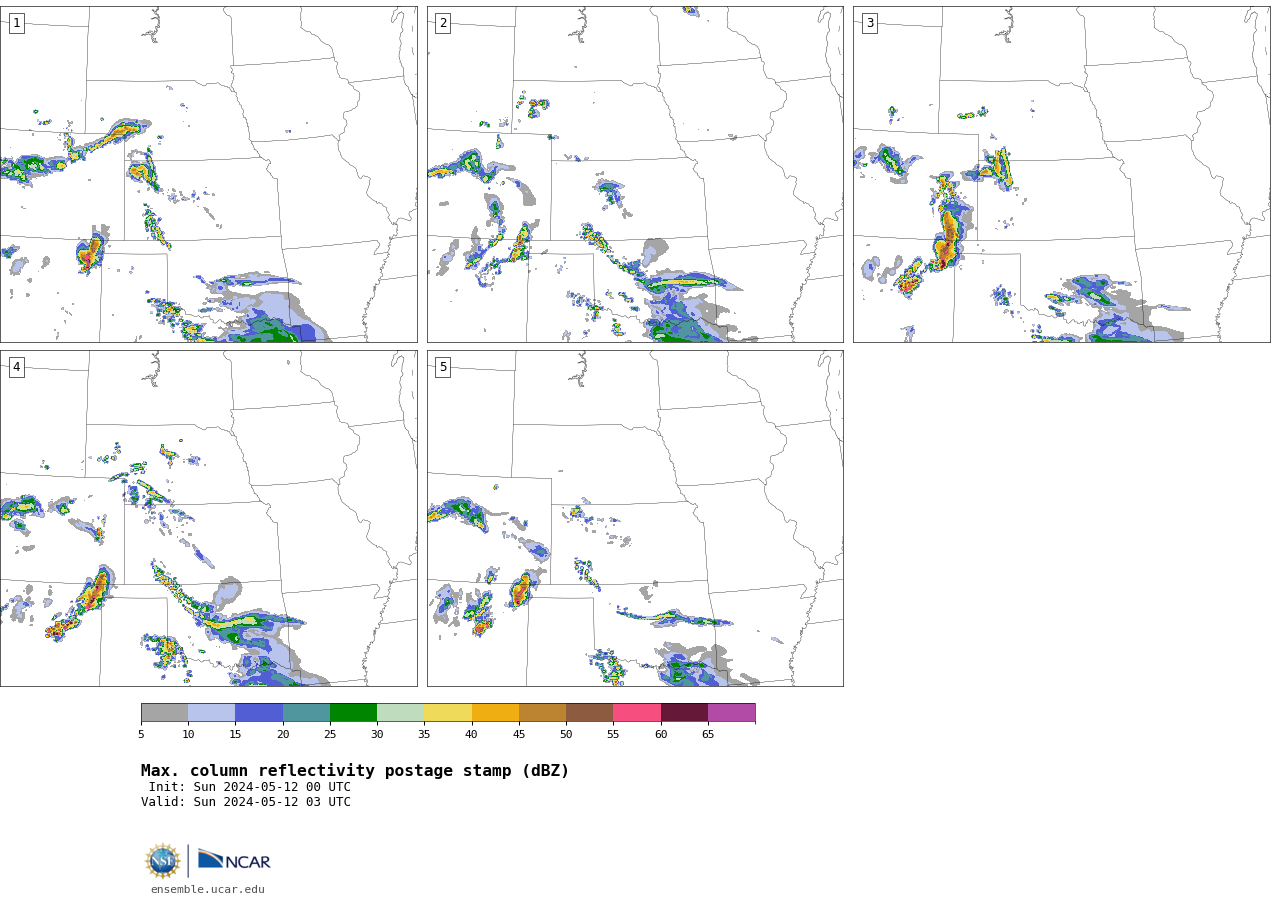Click the purple 65+ dBZ swatch
The height and width of the screenshot is (901, 1280).
[x=731, y=712]
